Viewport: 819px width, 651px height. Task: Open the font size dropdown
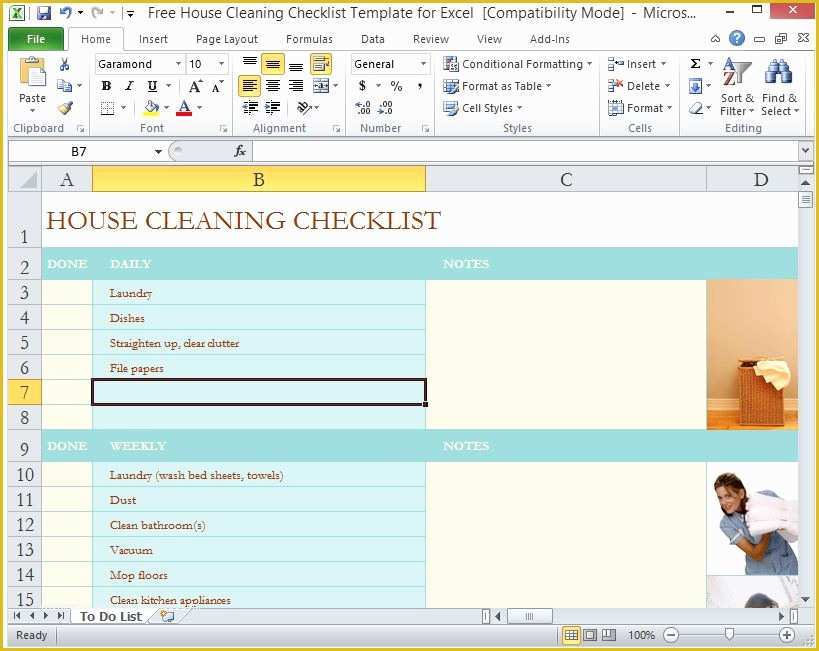point(220,63)
